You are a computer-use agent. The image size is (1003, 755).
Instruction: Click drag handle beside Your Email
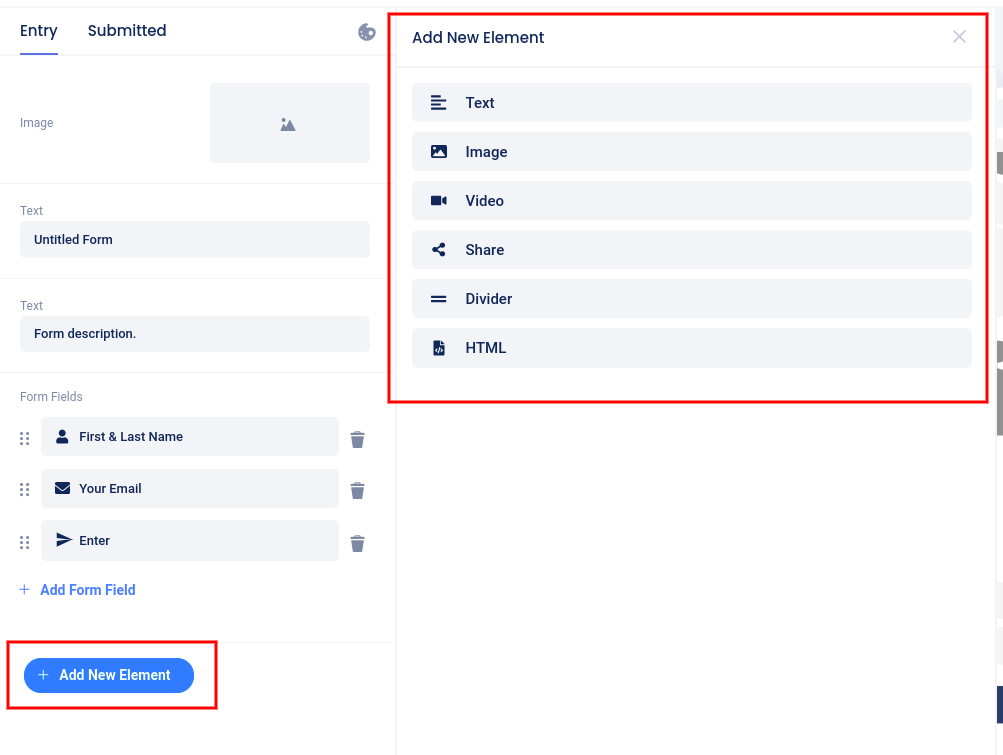pyautogui.click(x=25, y=489)
